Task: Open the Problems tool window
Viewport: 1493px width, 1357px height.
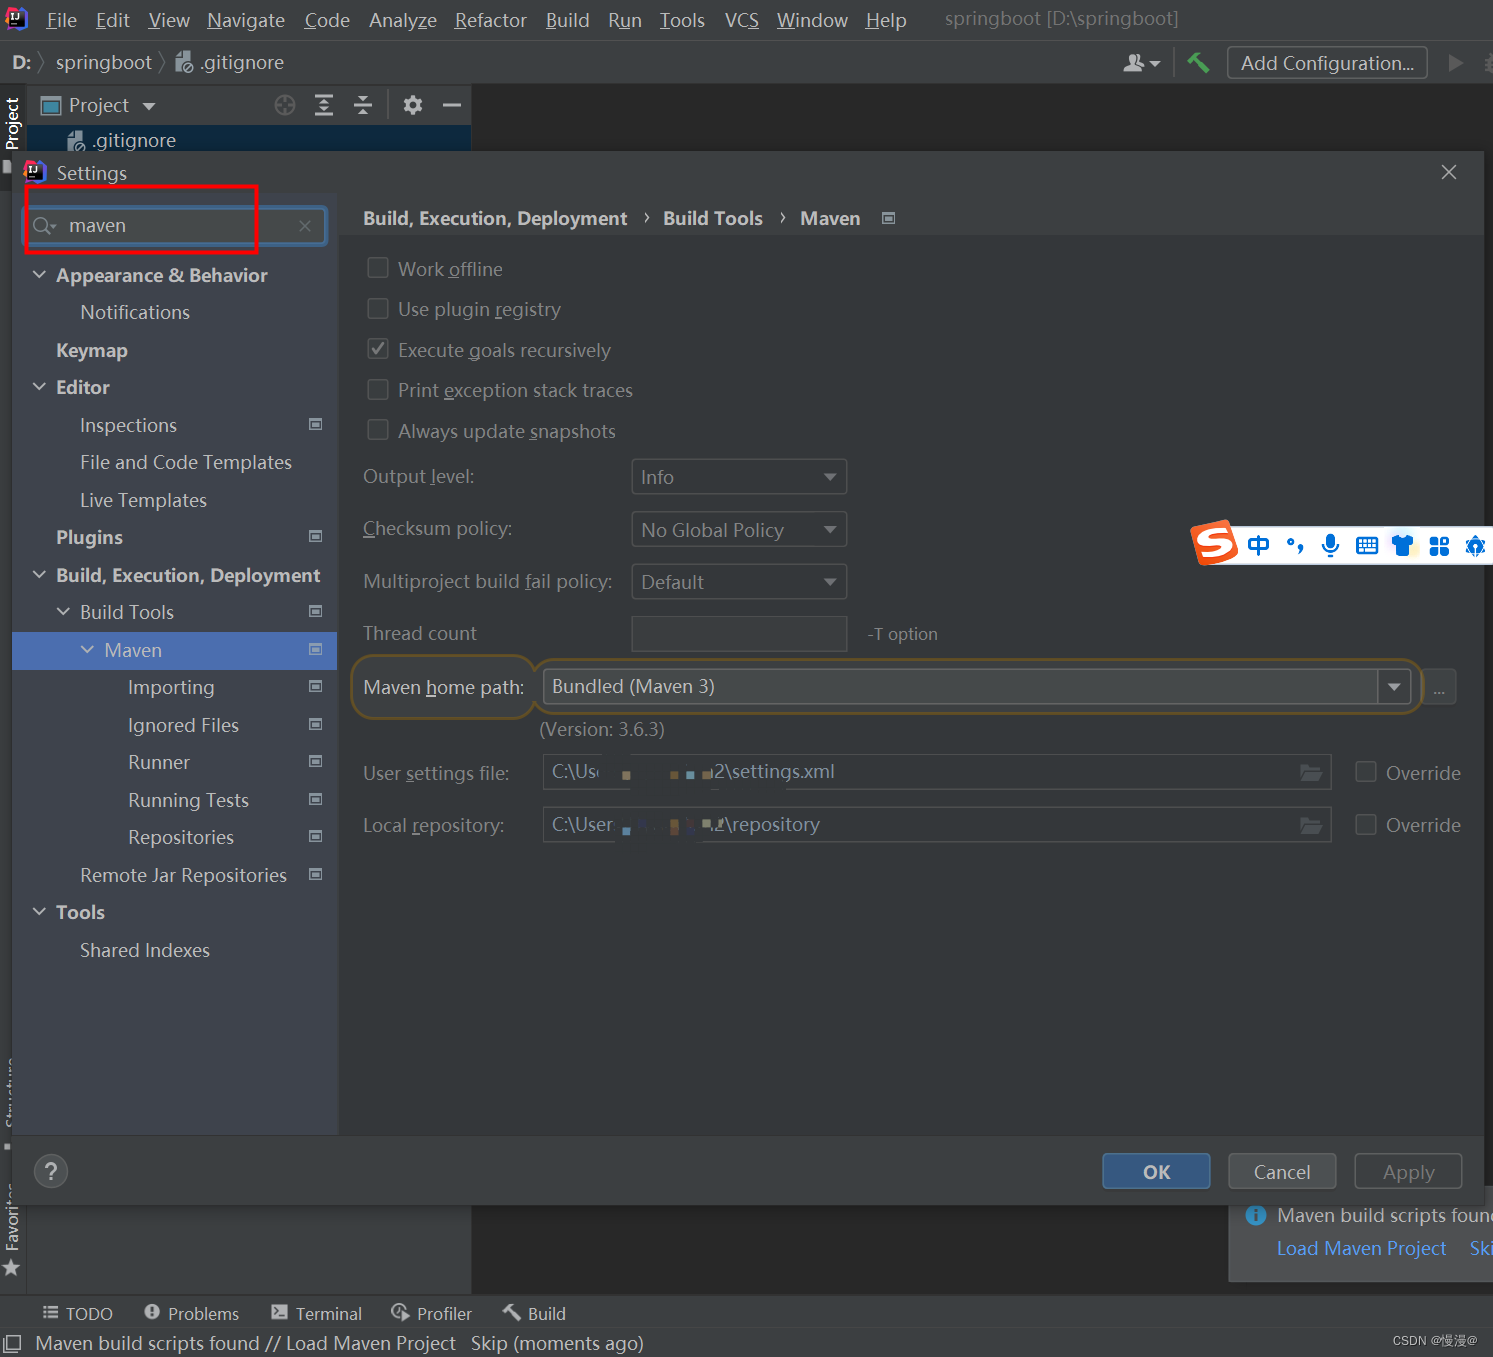Action: 191,1313
